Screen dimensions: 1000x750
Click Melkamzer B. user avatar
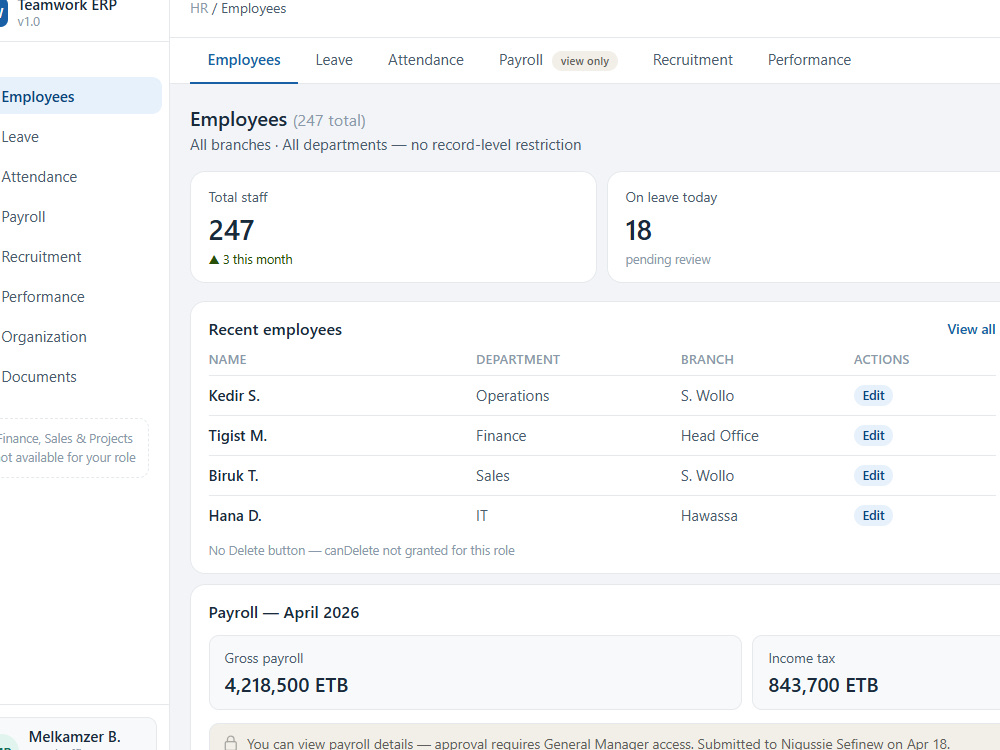pos(6,744)
